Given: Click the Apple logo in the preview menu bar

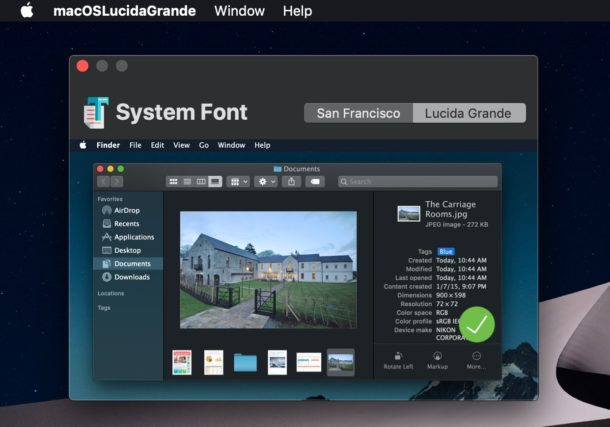Looking at the screenshot, I should 83,145.
